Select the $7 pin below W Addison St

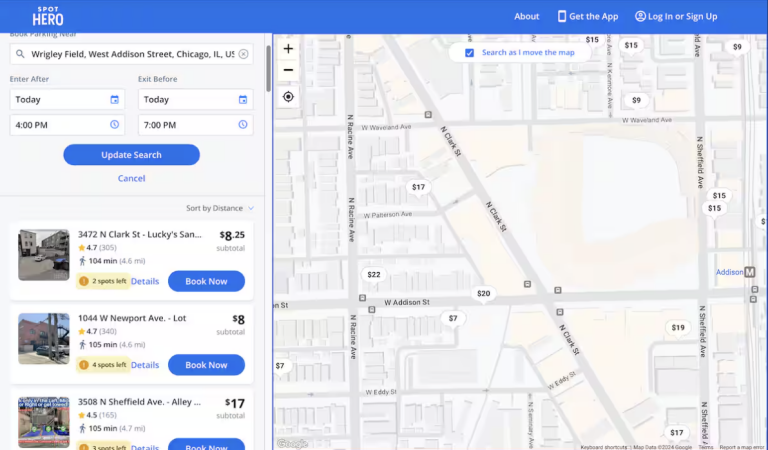(x=453, y=319)
